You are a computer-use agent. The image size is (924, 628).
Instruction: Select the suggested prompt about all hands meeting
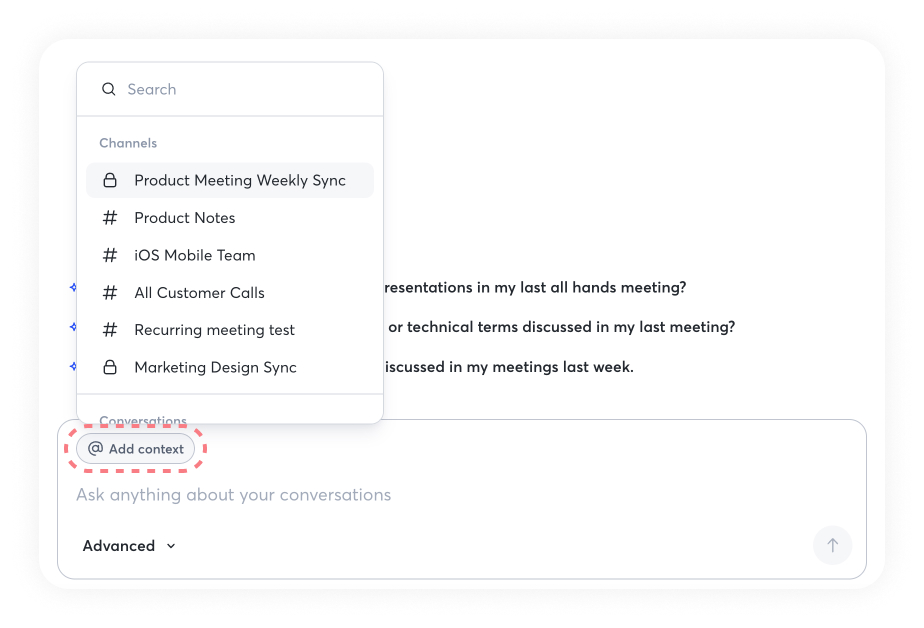click(x=535, y=288)
